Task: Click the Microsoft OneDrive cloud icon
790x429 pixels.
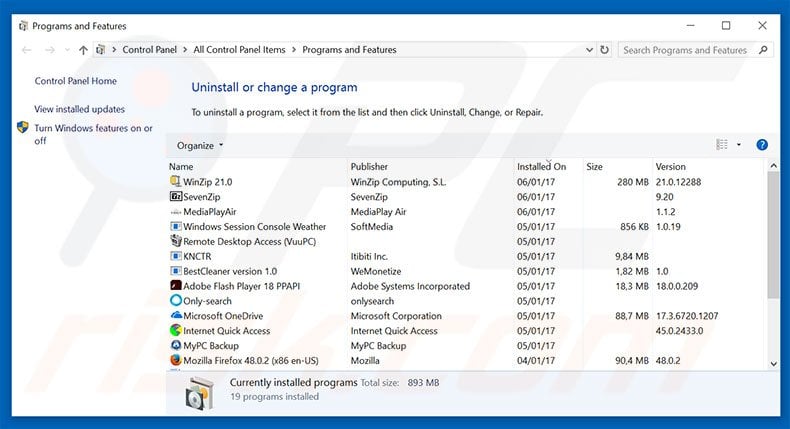Action: coord(176,315)
